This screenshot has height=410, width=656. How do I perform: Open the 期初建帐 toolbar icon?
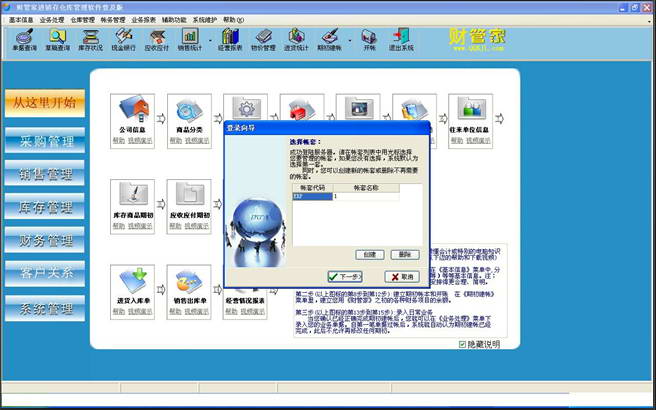tap(329, 40)
